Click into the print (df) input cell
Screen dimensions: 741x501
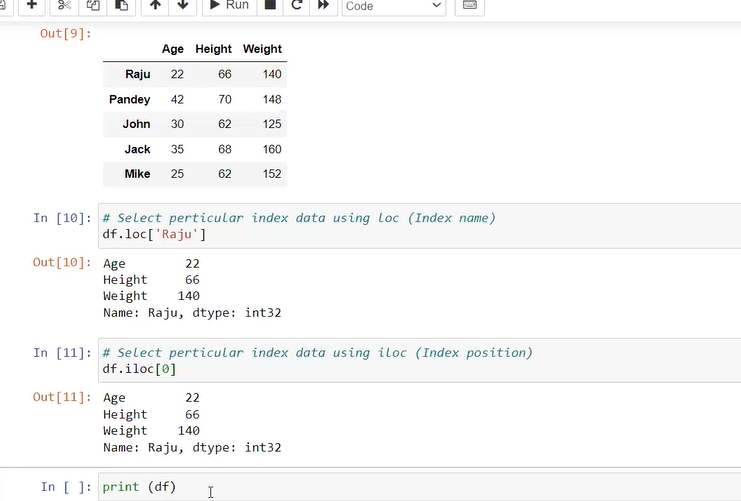pos(400,487)
